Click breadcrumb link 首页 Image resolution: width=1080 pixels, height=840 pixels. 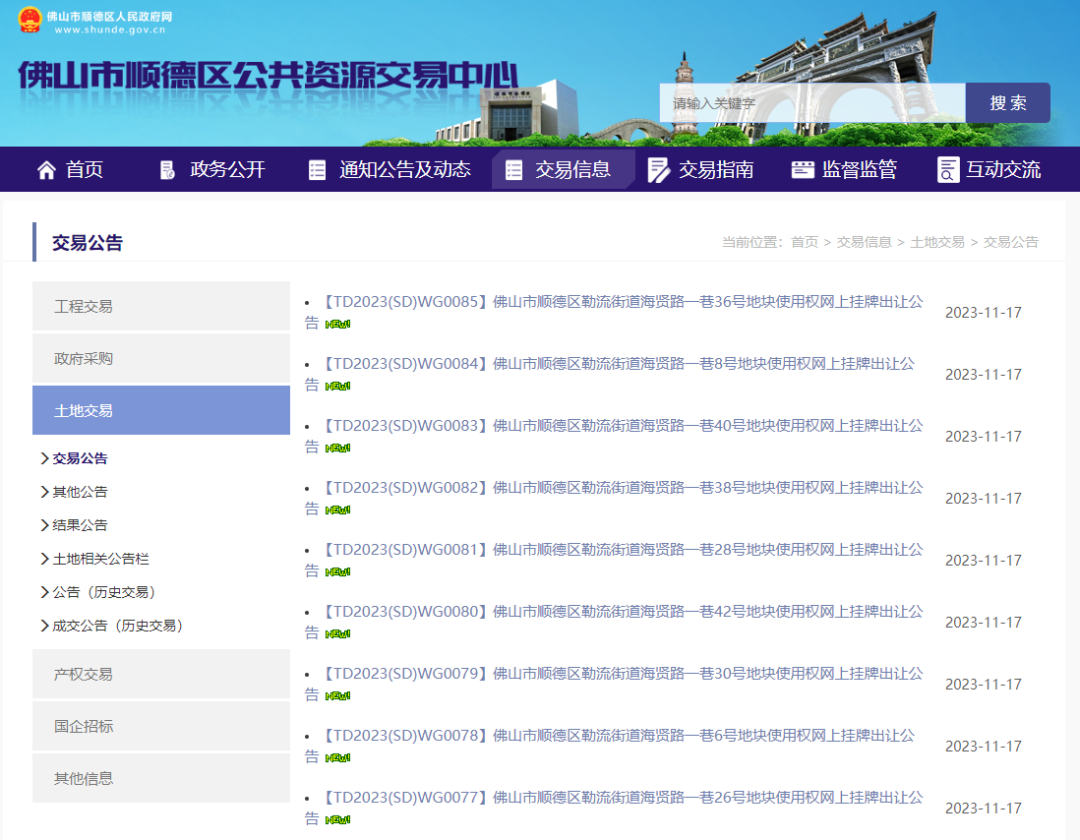804,242
